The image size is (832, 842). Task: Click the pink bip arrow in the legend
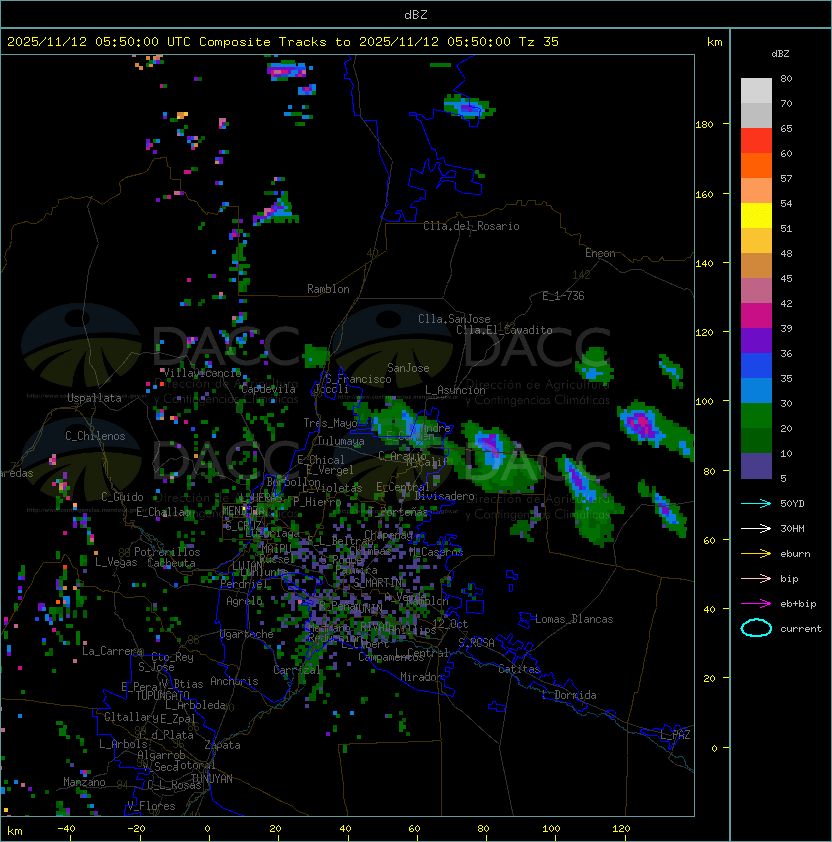(756, 579)
